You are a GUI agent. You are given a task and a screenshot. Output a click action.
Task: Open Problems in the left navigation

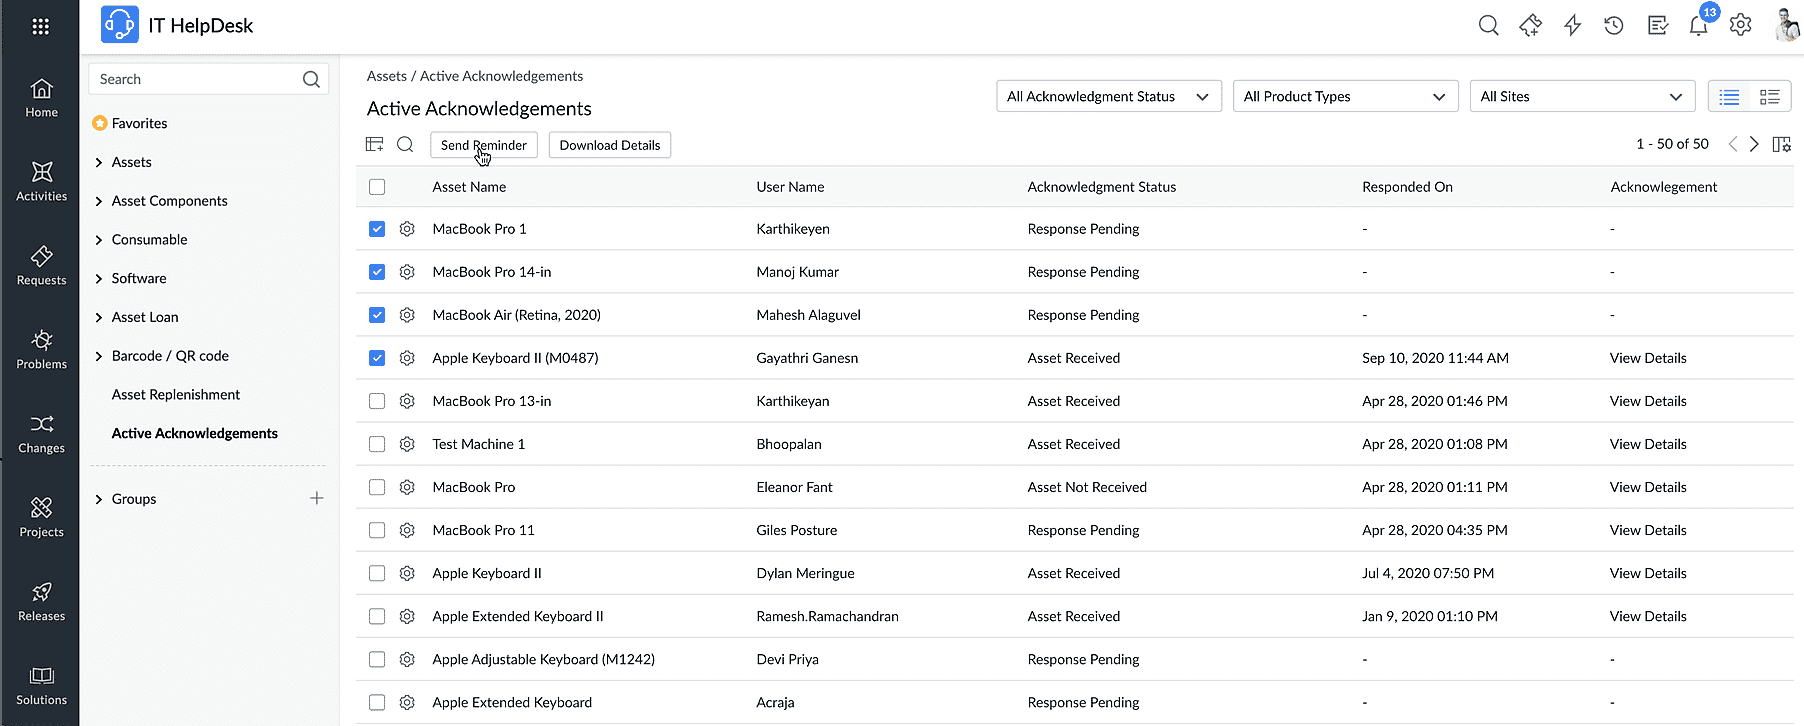point(41,349)
